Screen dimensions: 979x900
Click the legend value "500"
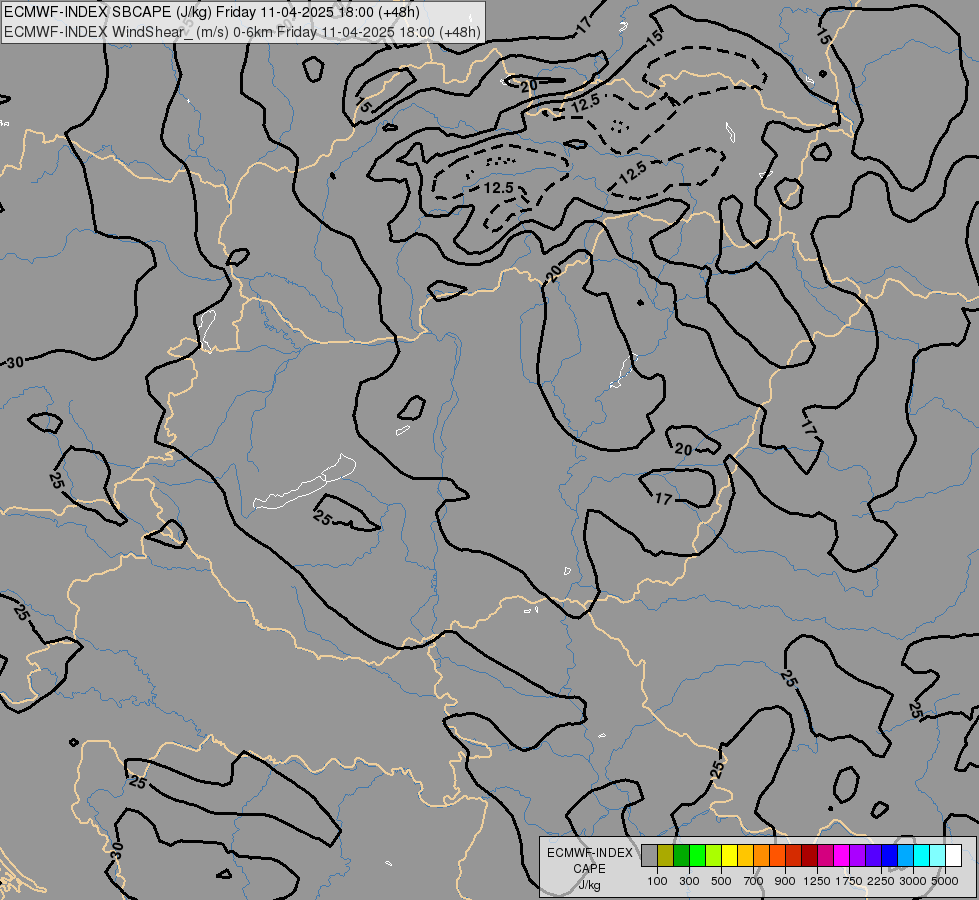(x=721, y=881)
